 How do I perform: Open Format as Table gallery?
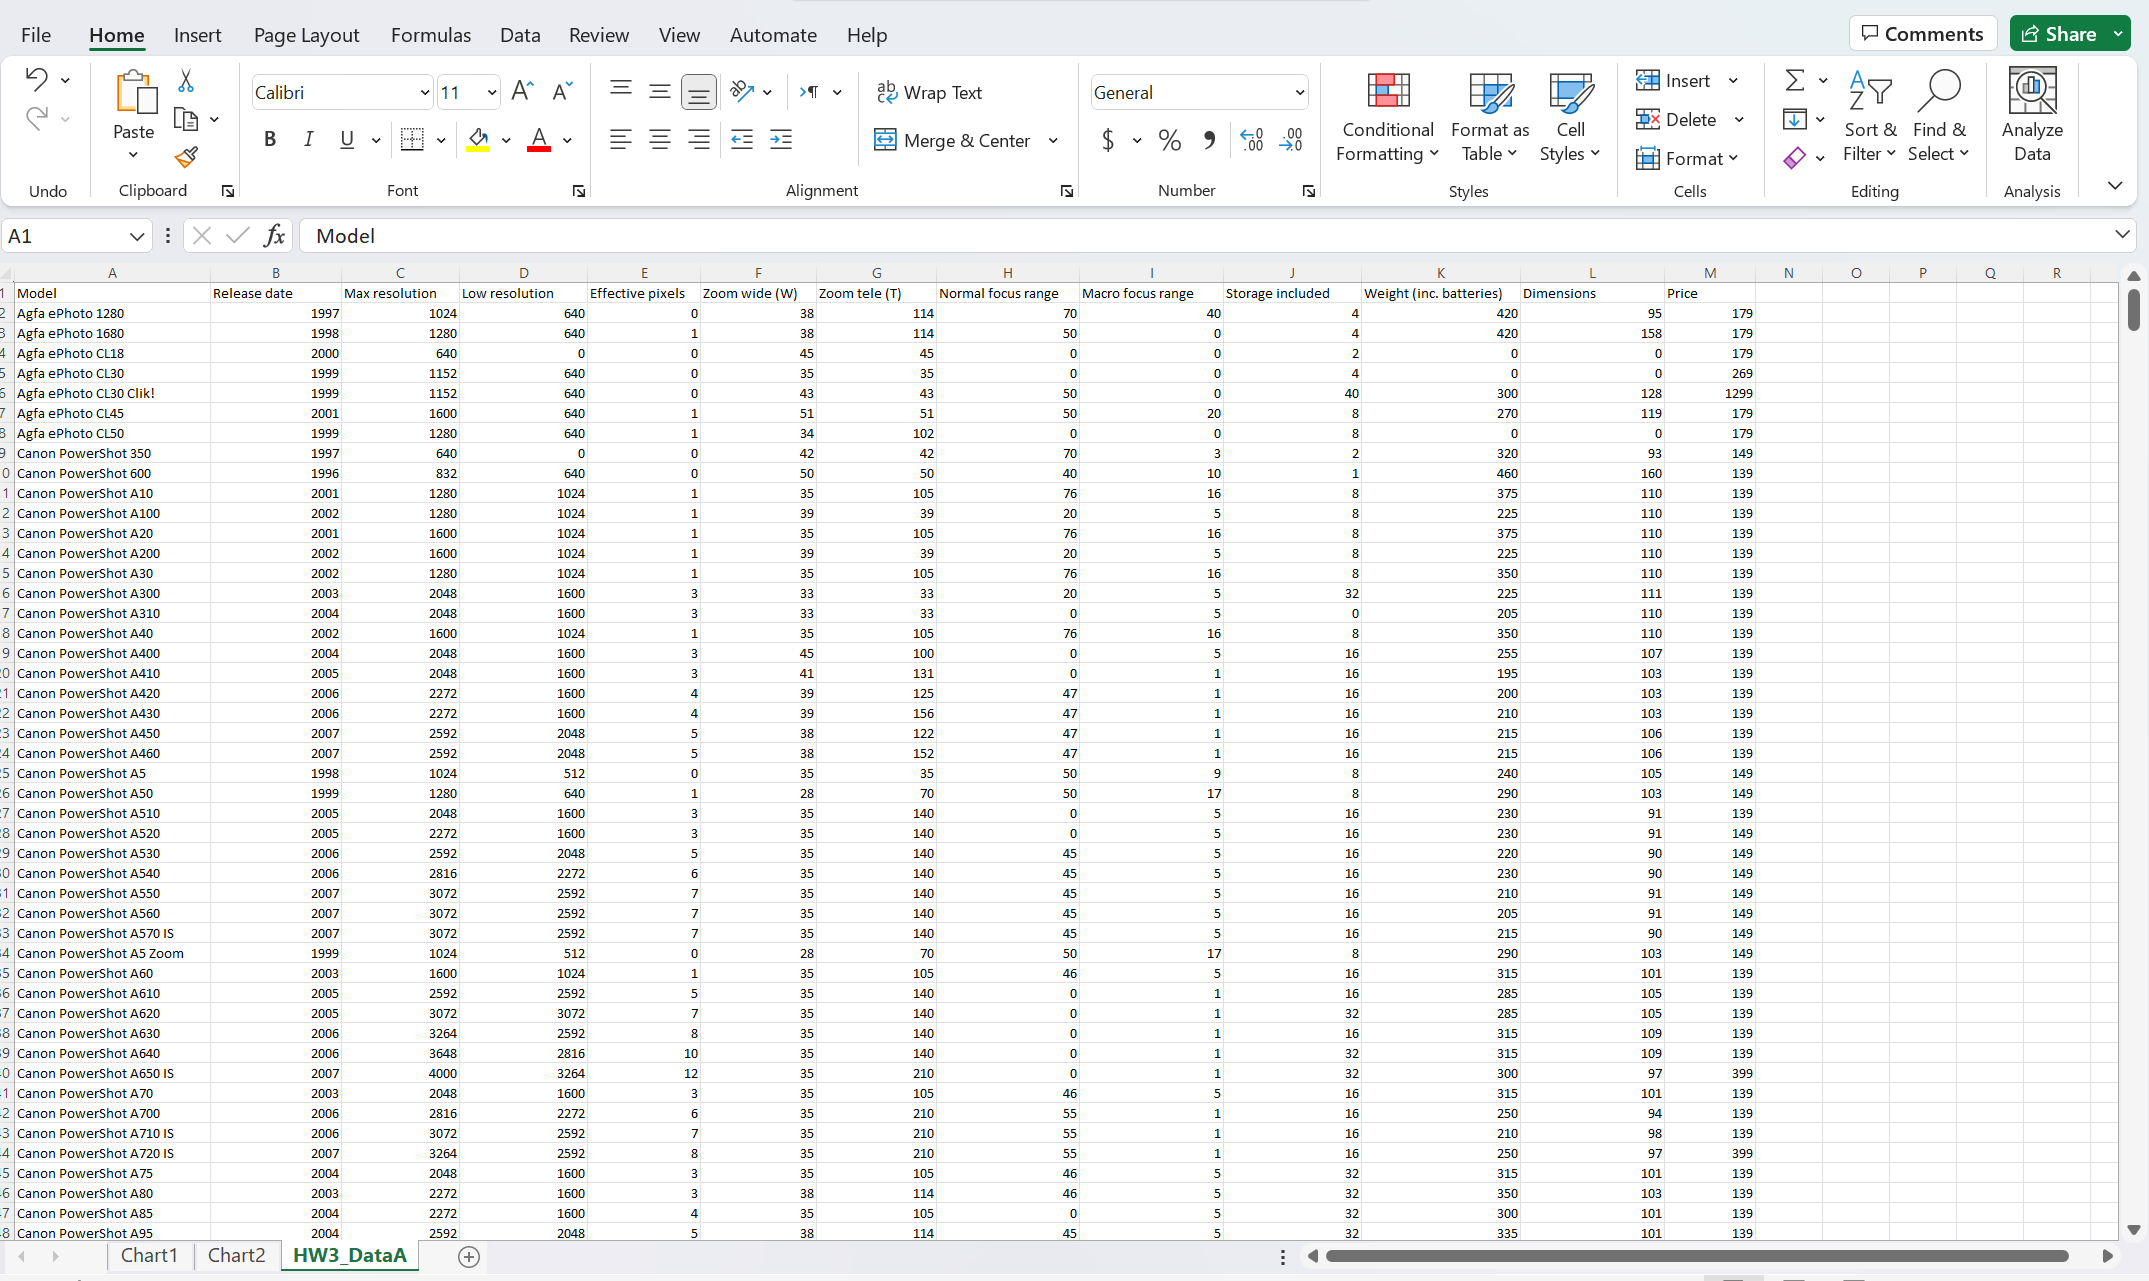1490,116
